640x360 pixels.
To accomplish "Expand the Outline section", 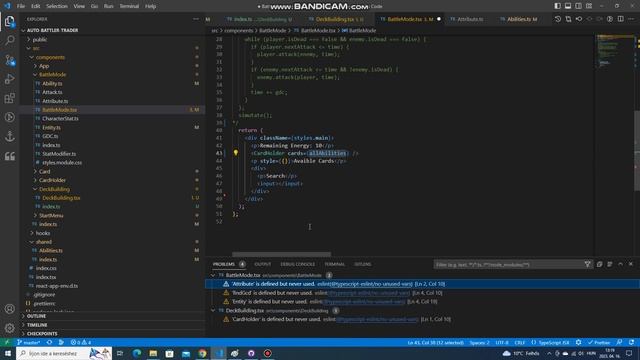I will coord(36,316).
